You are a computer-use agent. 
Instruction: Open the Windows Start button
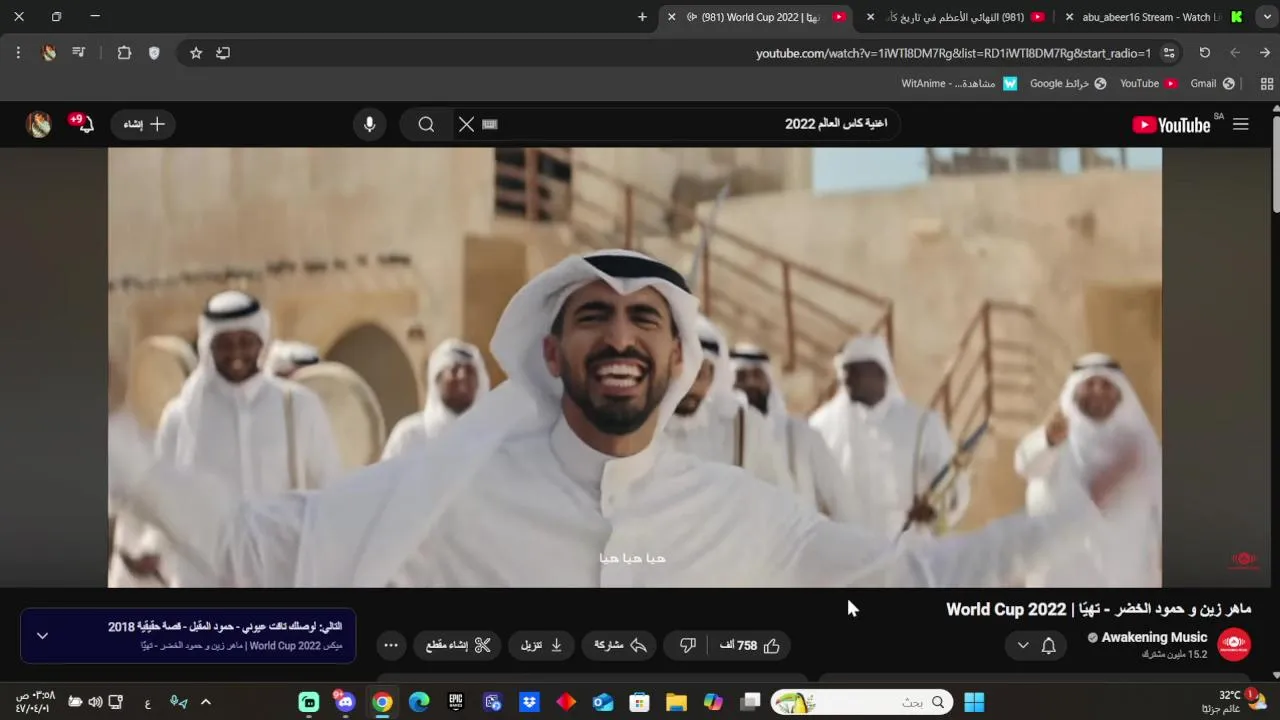[974, 702]
